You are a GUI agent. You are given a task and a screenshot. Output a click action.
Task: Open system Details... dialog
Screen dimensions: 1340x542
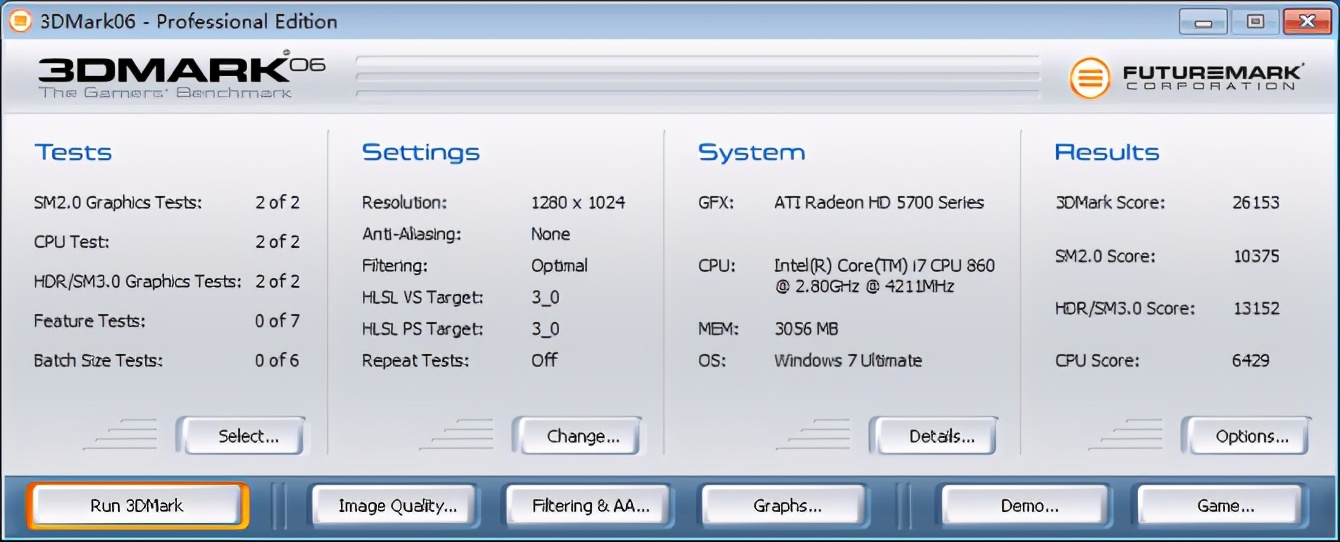click(x=934, y=436)
